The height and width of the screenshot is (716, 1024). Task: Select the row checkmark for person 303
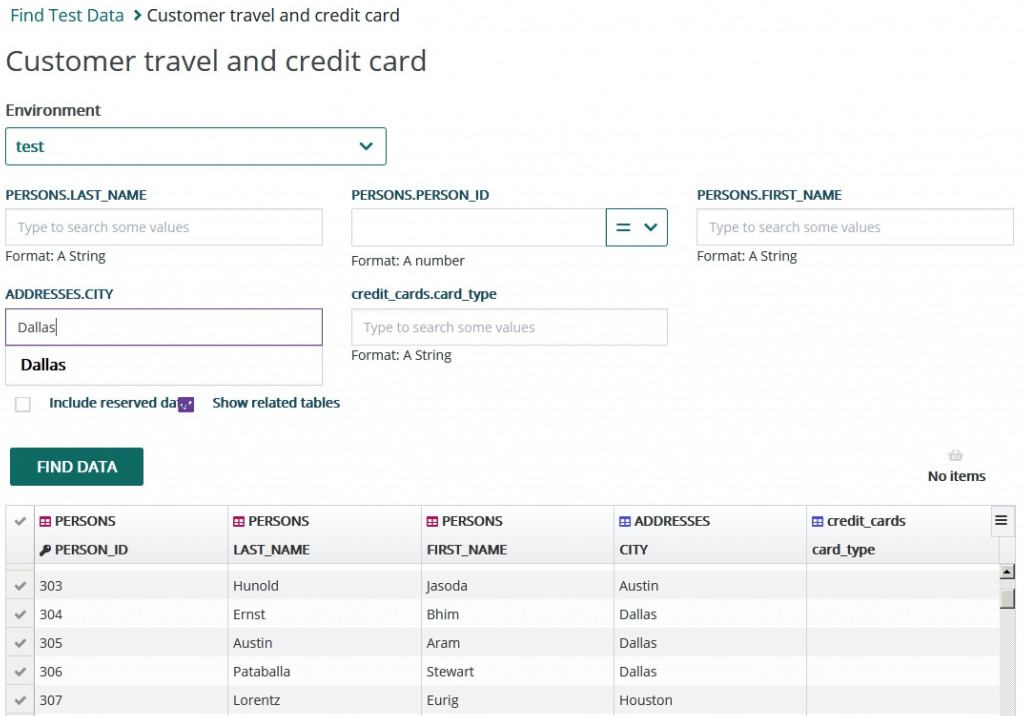tap(20, 586)
